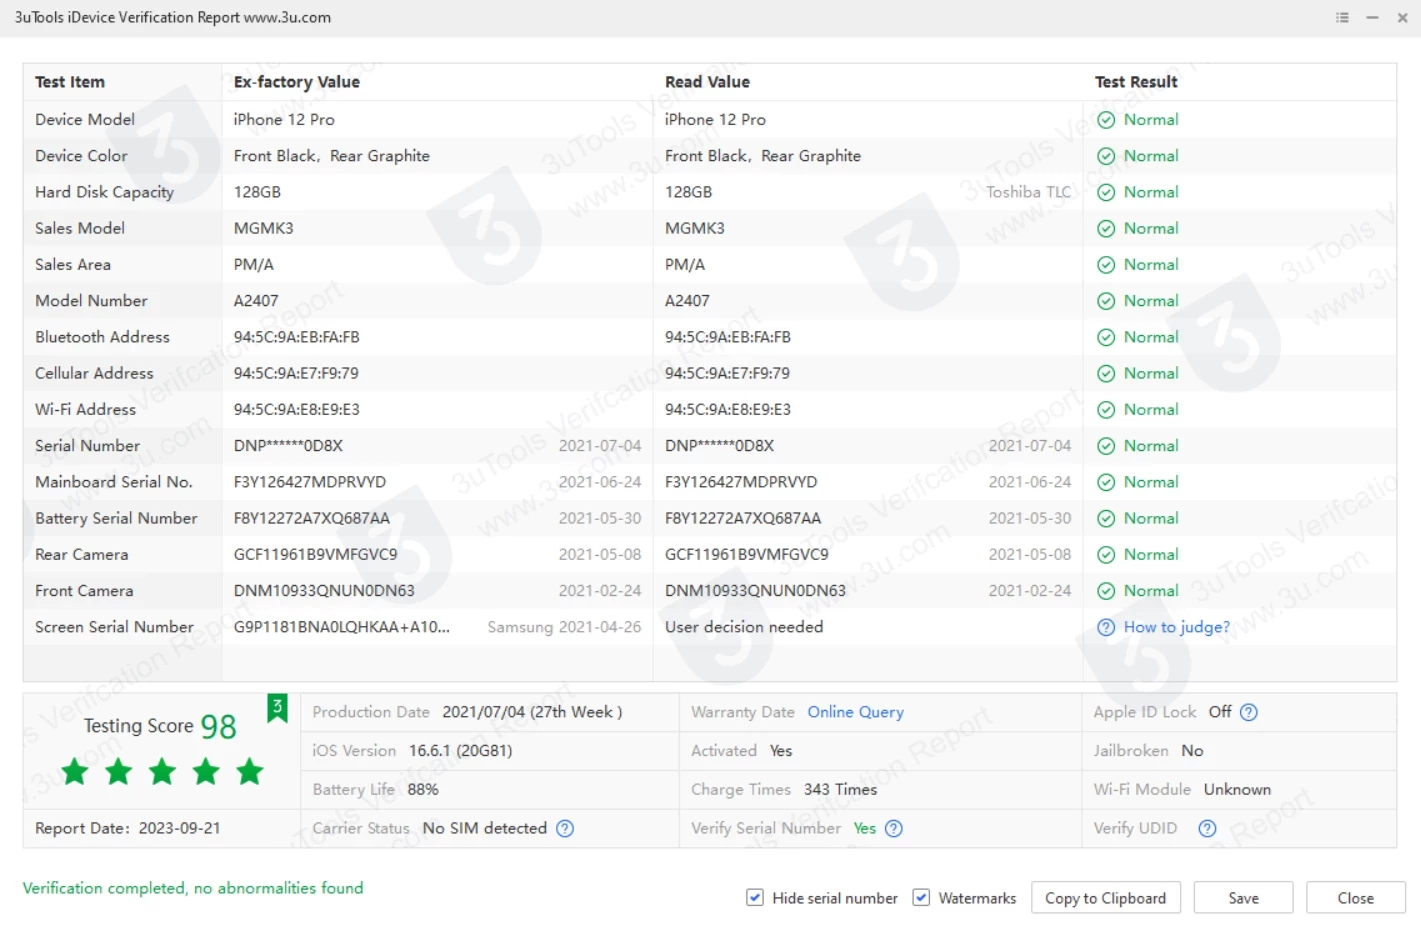Click green check icon in Bluetooth Address row
The height and width of the screenshot is (932, 1421).
(1106, 337)
